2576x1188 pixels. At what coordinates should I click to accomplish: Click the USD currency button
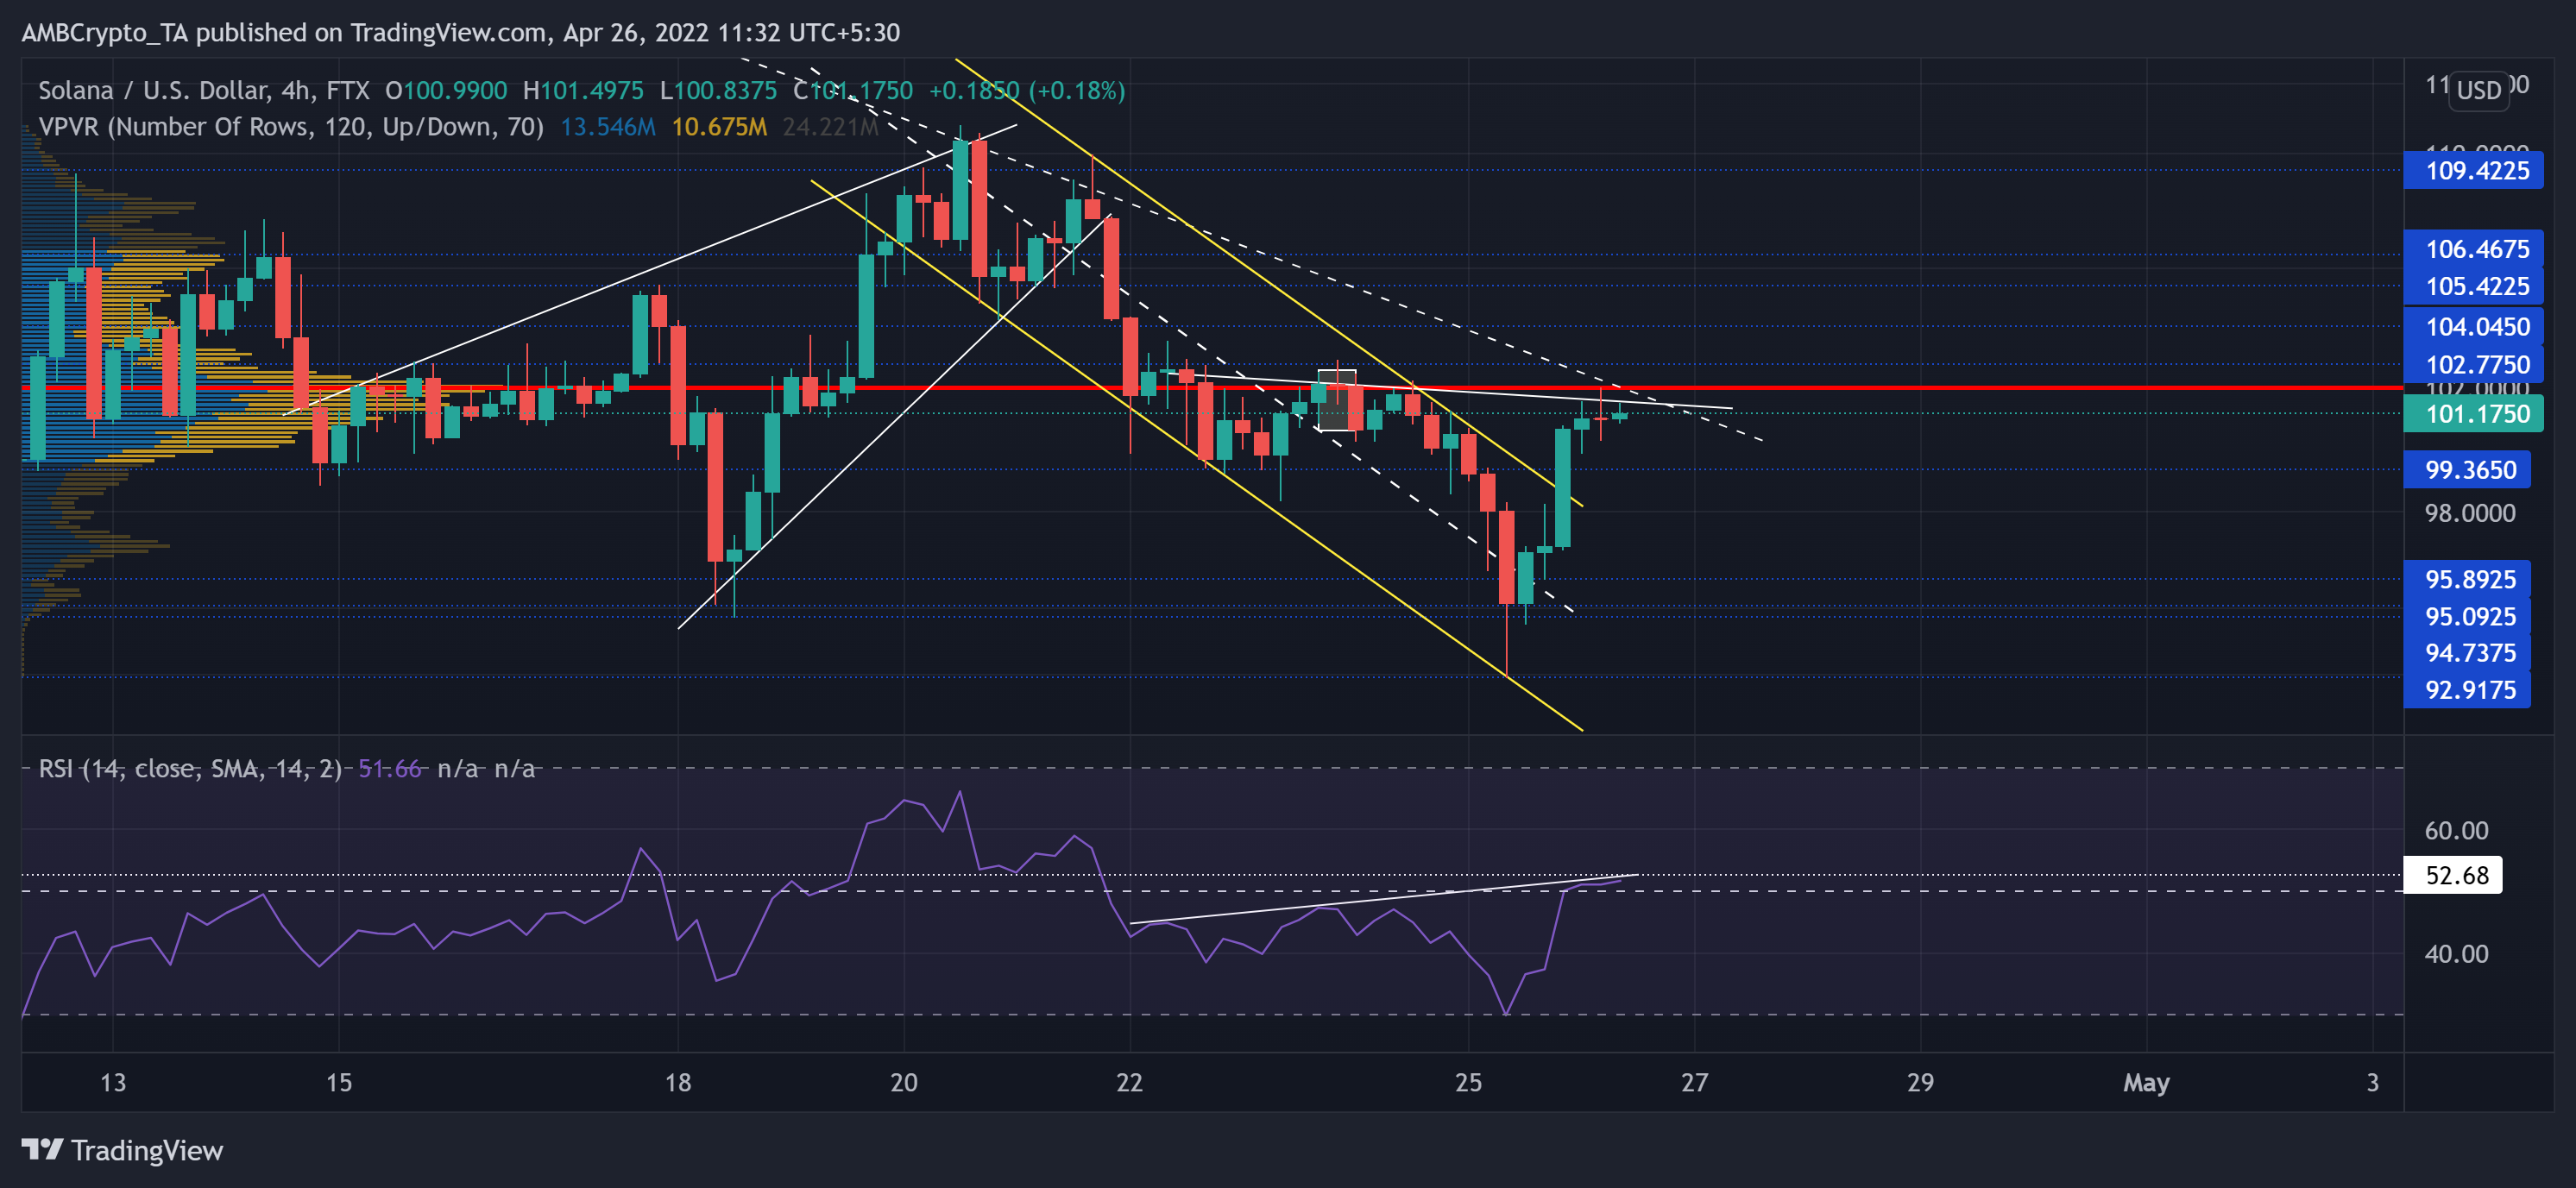(2478, 90)
